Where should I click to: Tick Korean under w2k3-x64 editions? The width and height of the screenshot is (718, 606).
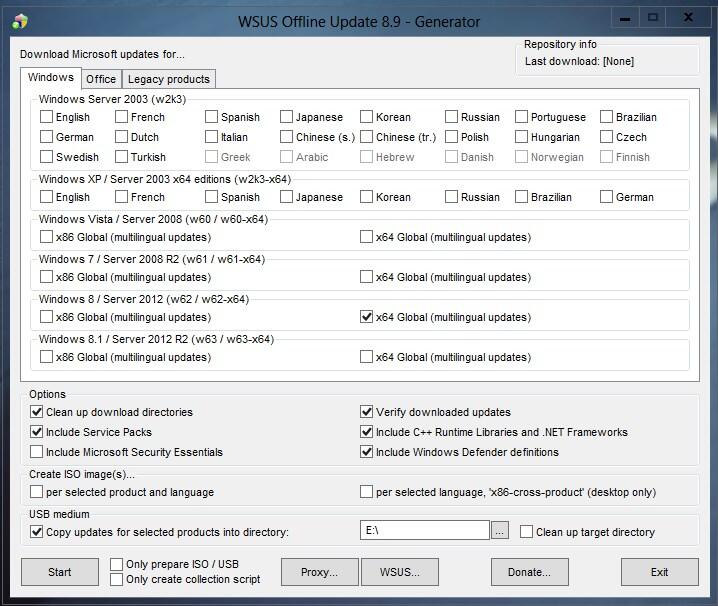click(x=366, y=197)
